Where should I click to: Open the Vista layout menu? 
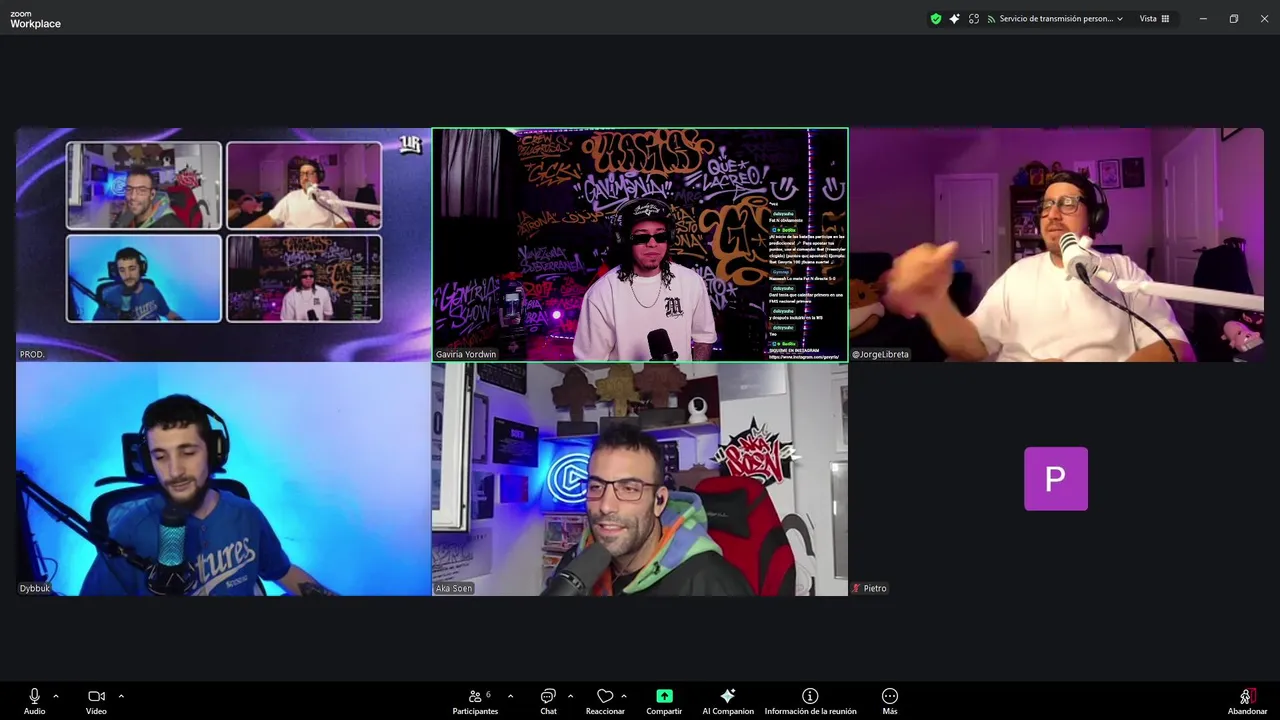pos(1155,18)
